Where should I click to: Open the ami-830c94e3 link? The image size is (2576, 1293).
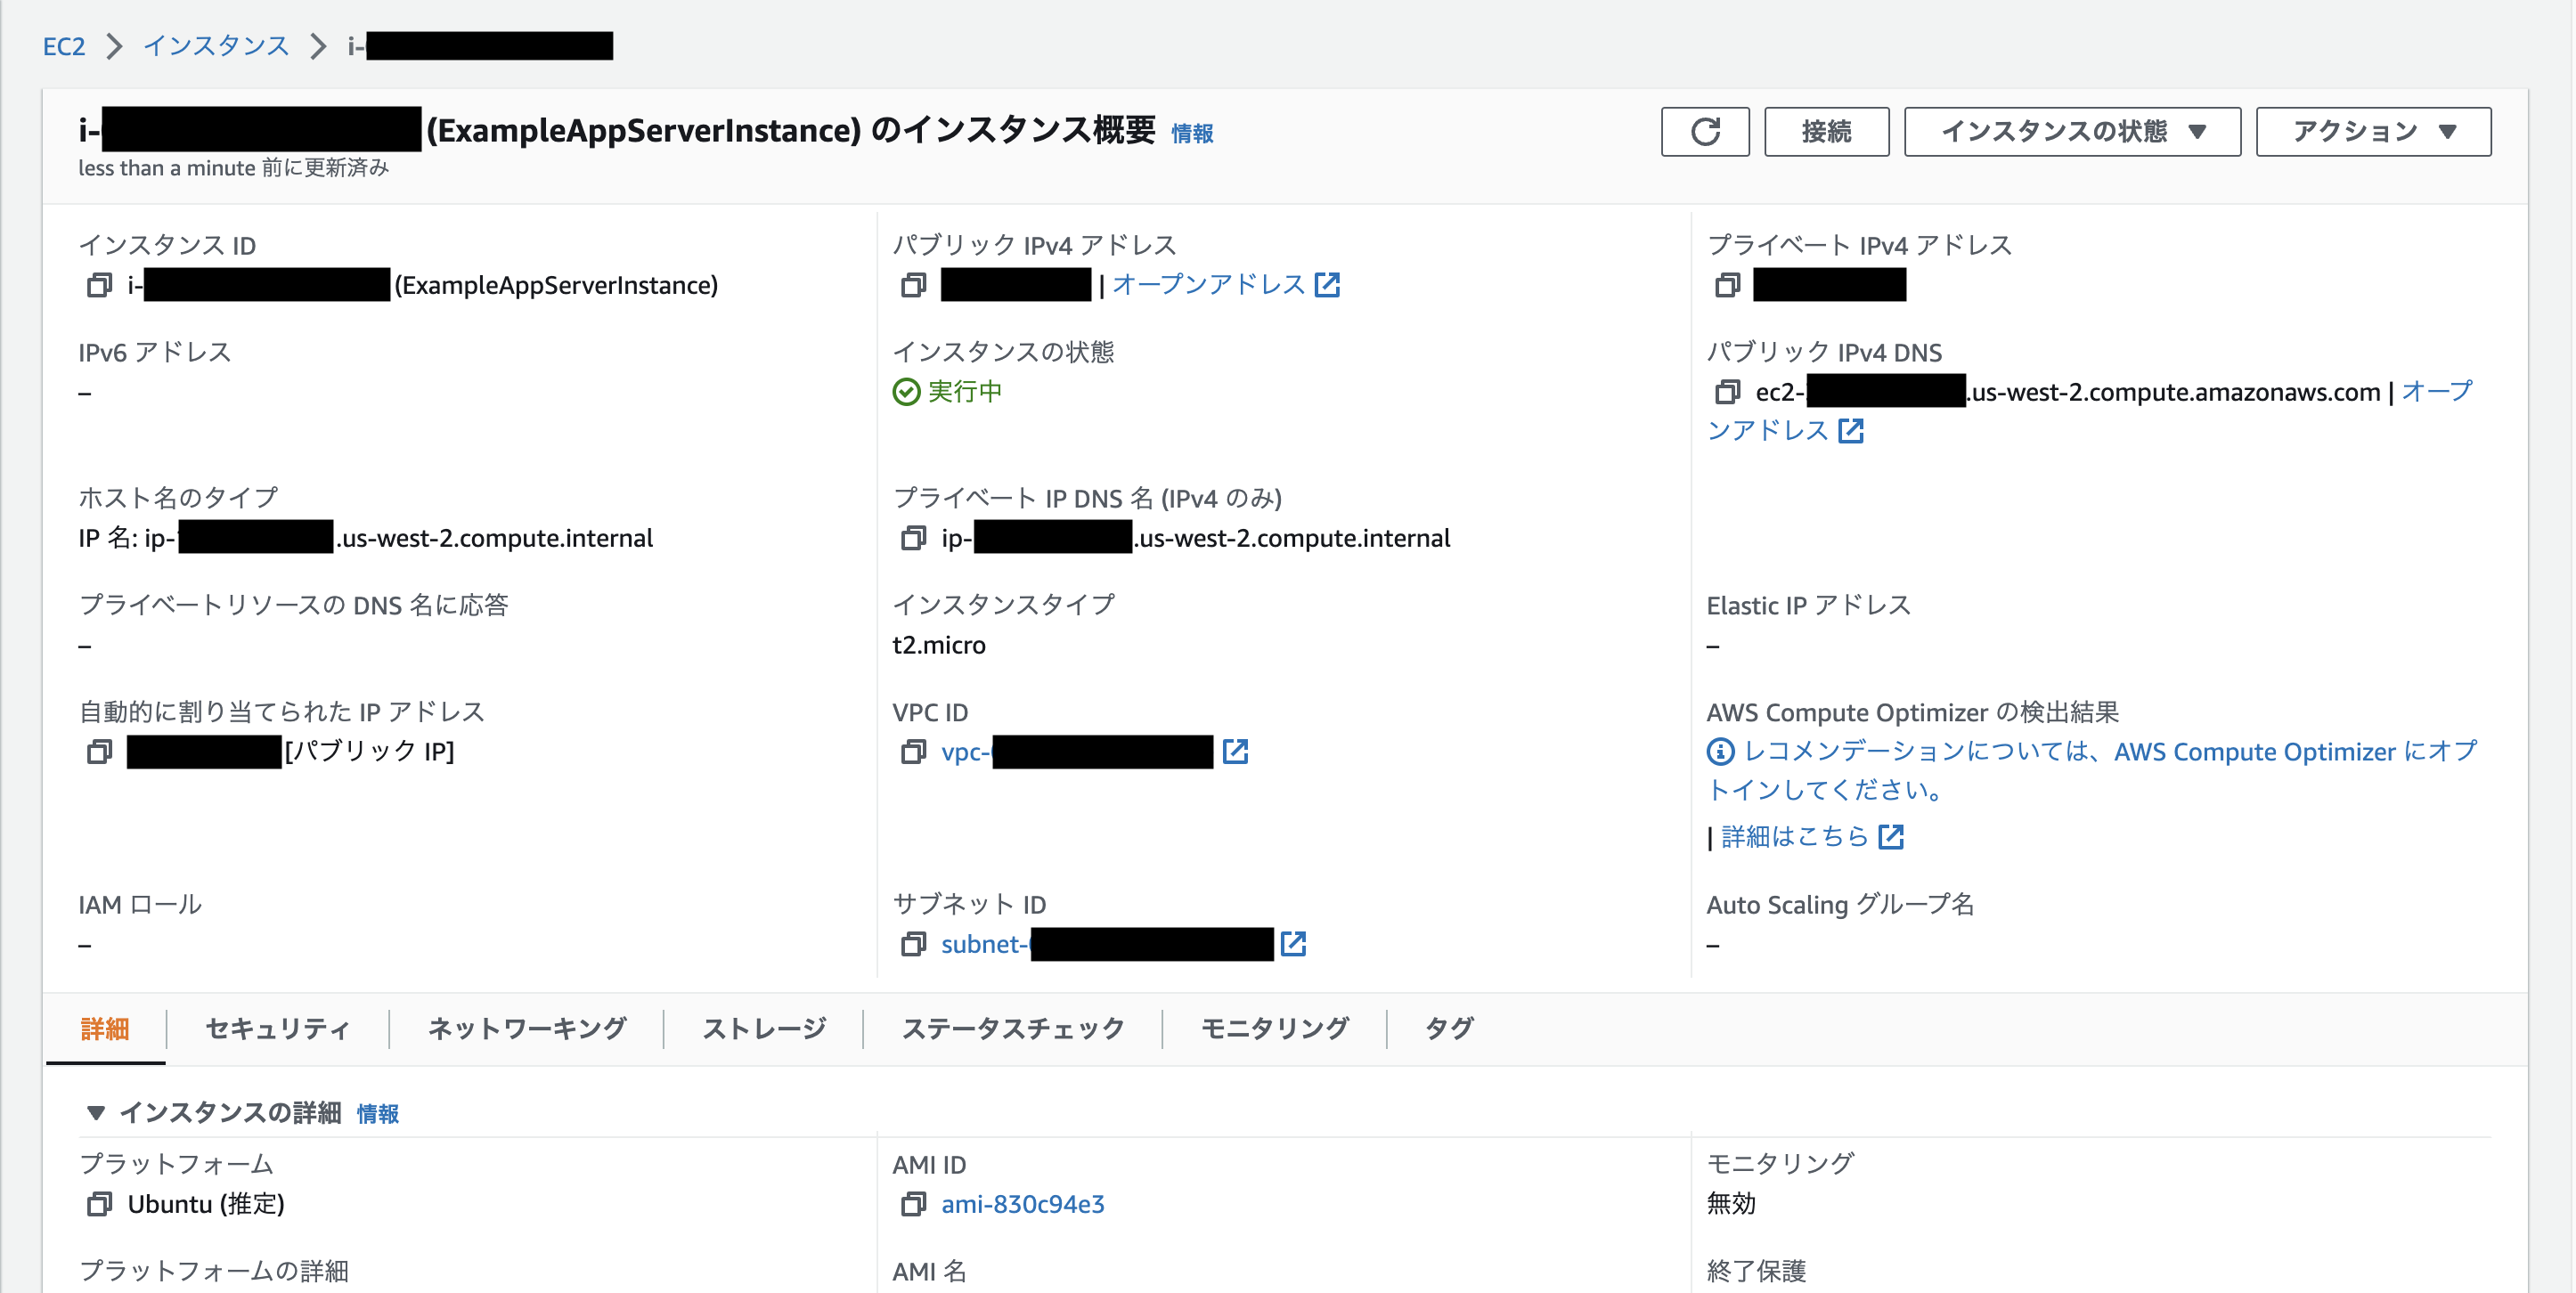tap(1022, 1205)
